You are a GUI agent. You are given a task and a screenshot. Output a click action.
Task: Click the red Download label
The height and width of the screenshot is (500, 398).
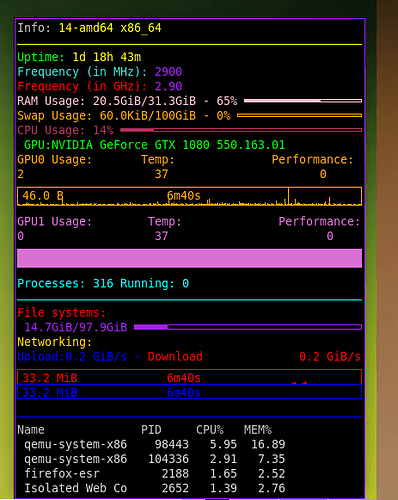[x=175, y=357]
